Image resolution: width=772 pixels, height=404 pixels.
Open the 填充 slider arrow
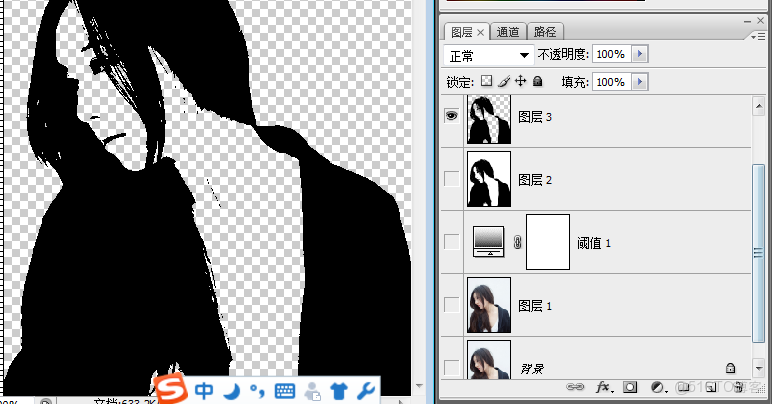pos(640,82)
